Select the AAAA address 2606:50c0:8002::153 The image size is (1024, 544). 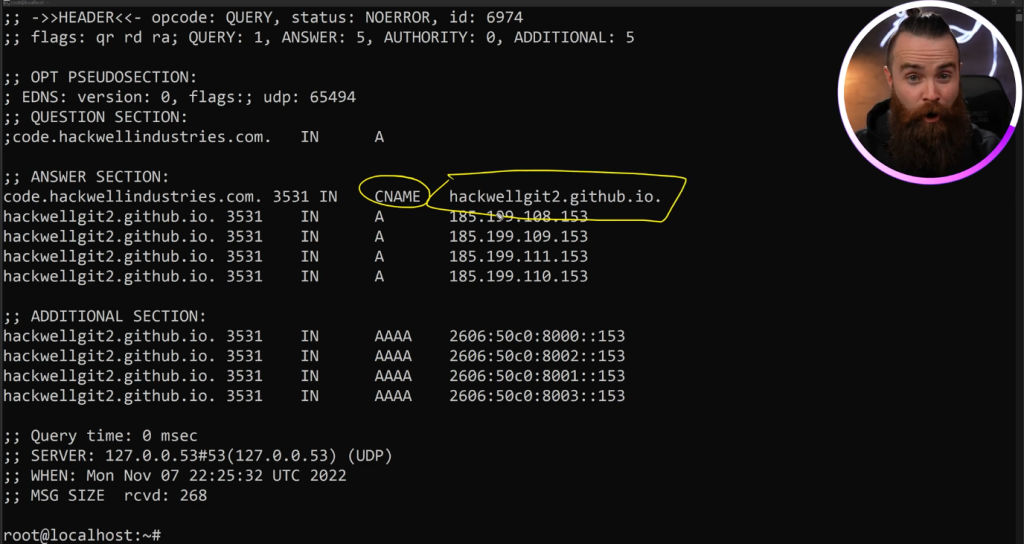point(537,356)
